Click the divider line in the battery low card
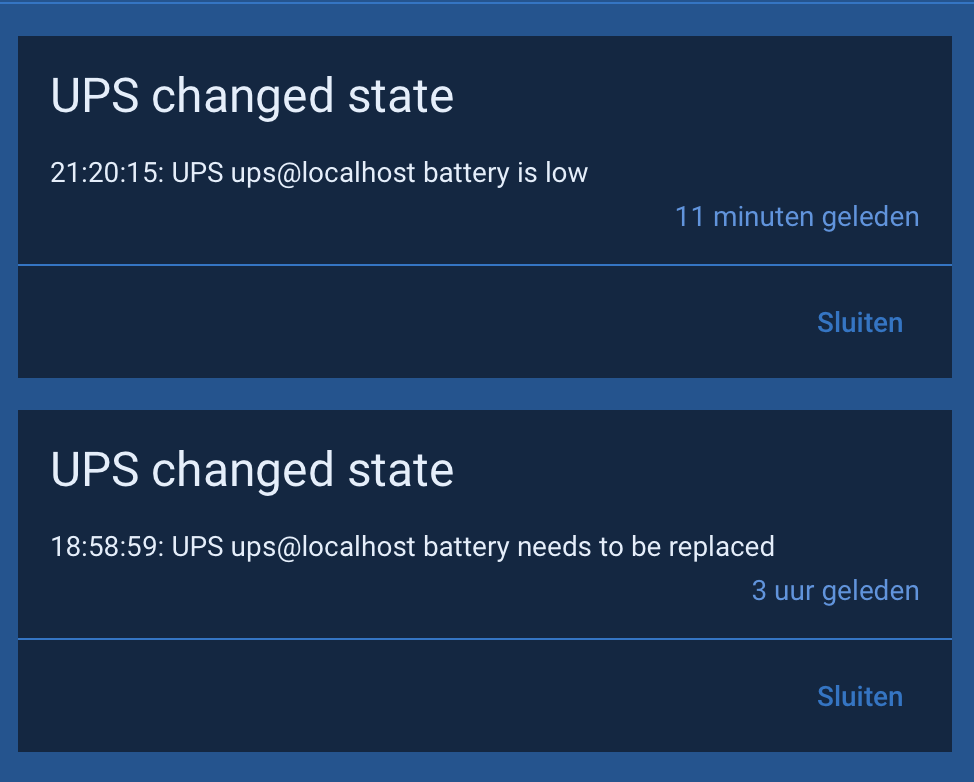 [x=484, y=265]
